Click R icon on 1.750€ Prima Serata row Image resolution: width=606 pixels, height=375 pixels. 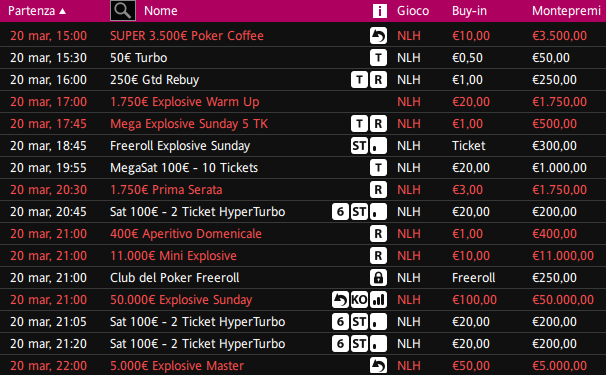point(378,190)
